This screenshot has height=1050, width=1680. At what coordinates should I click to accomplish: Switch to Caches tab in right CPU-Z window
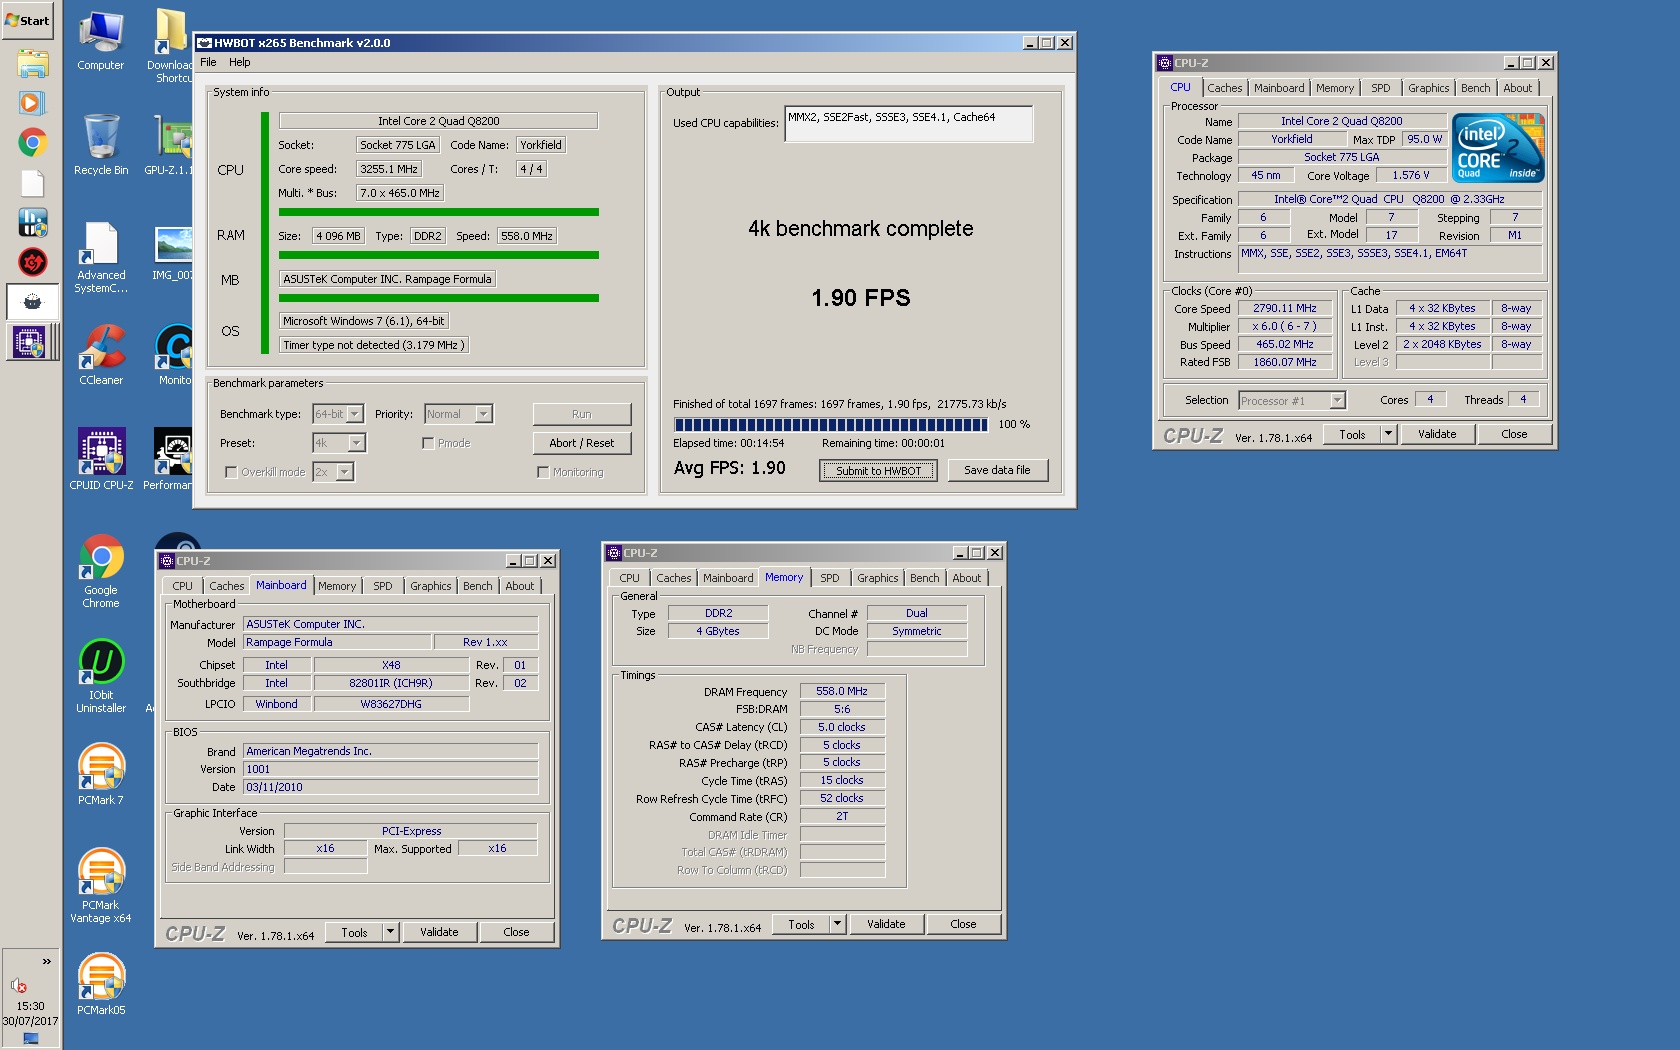click(1224, 88)
